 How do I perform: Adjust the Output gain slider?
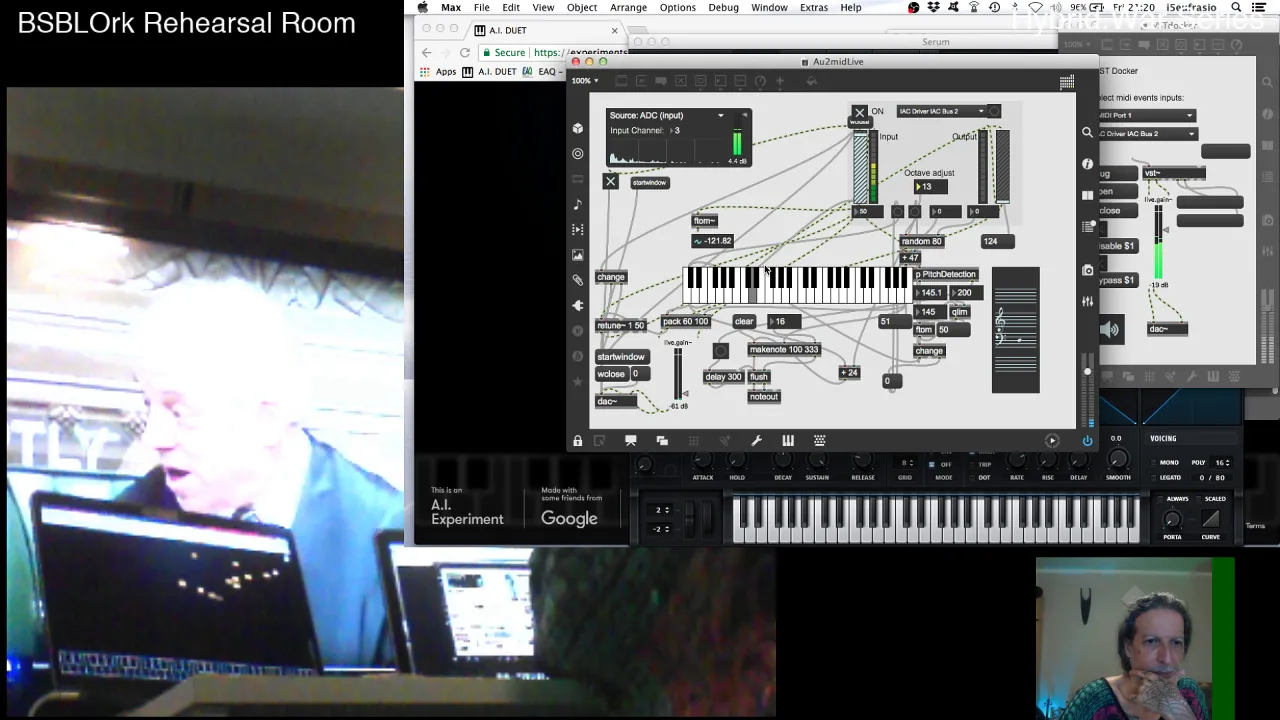[x=1002, y=168]
